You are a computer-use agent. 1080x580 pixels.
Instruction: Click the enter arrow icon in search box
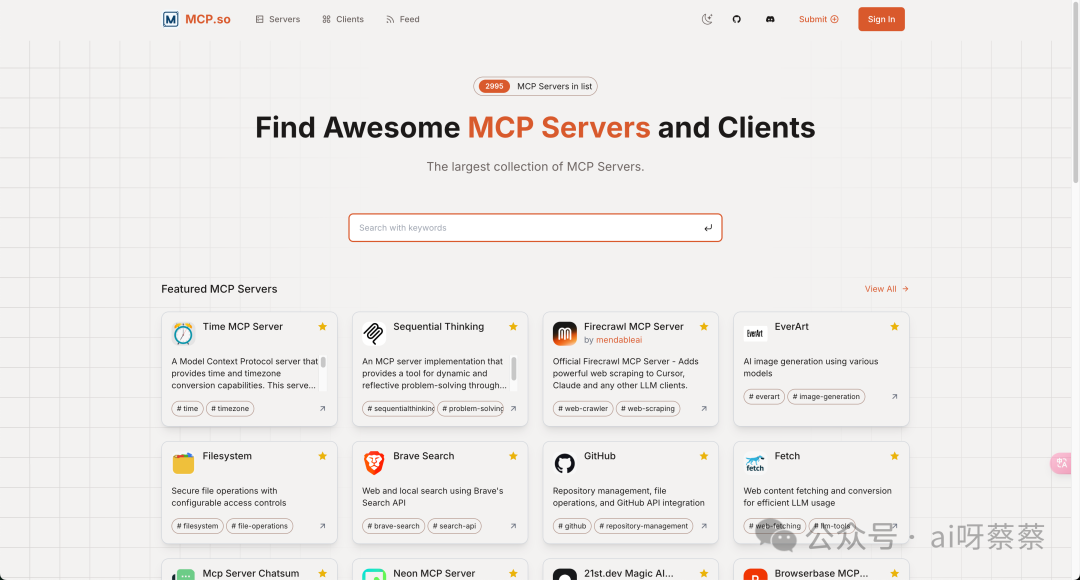click(707, 228)
